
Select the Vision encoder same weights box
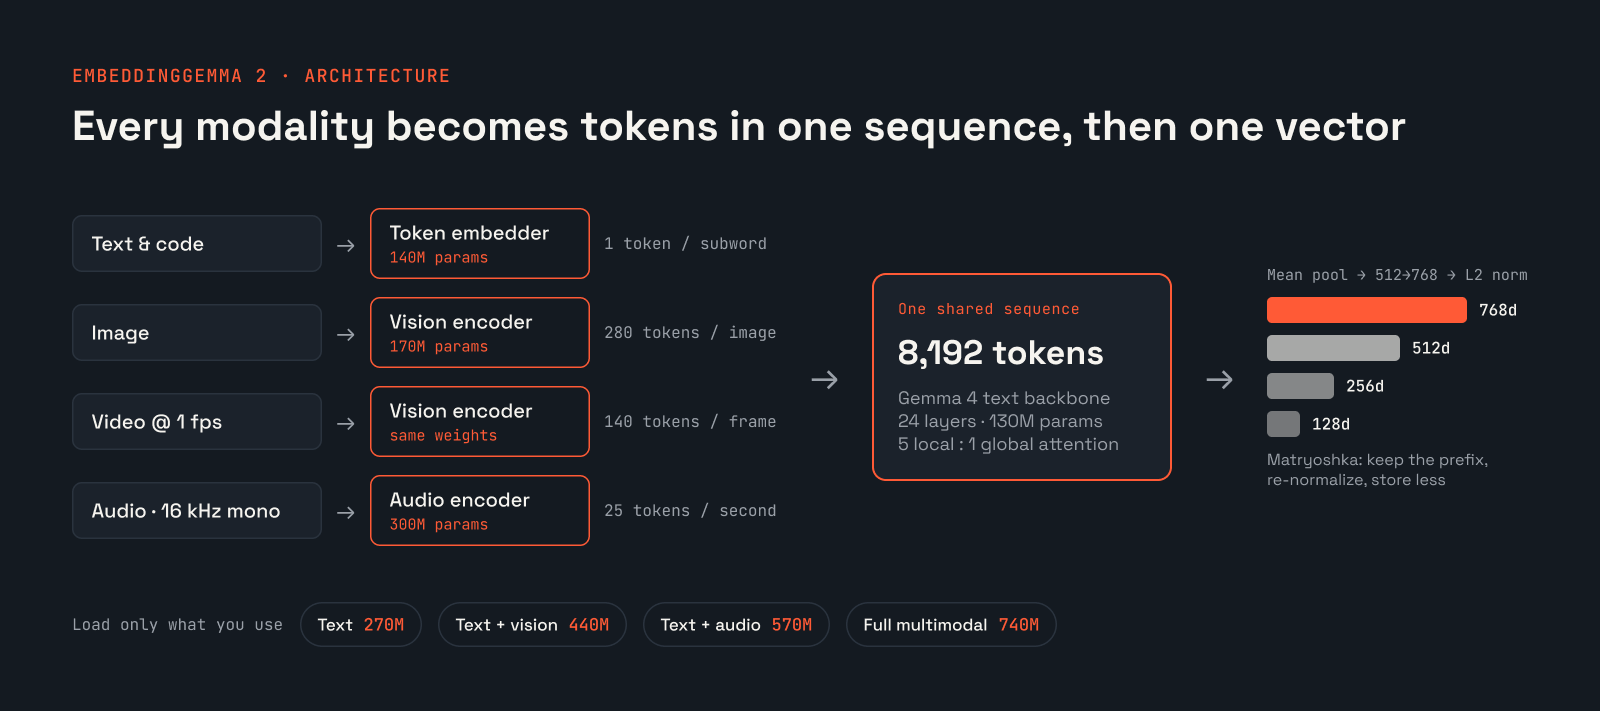pyautogui.click(x=480, y=421)
